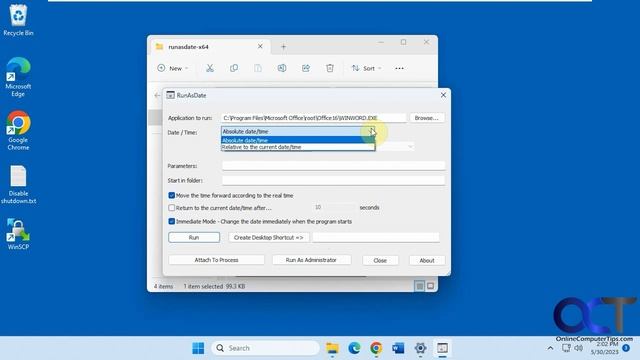This screenshot has width=640, height=360.
Task: Show hidden icons chevron in system tray
Action: tap(550, 348)
